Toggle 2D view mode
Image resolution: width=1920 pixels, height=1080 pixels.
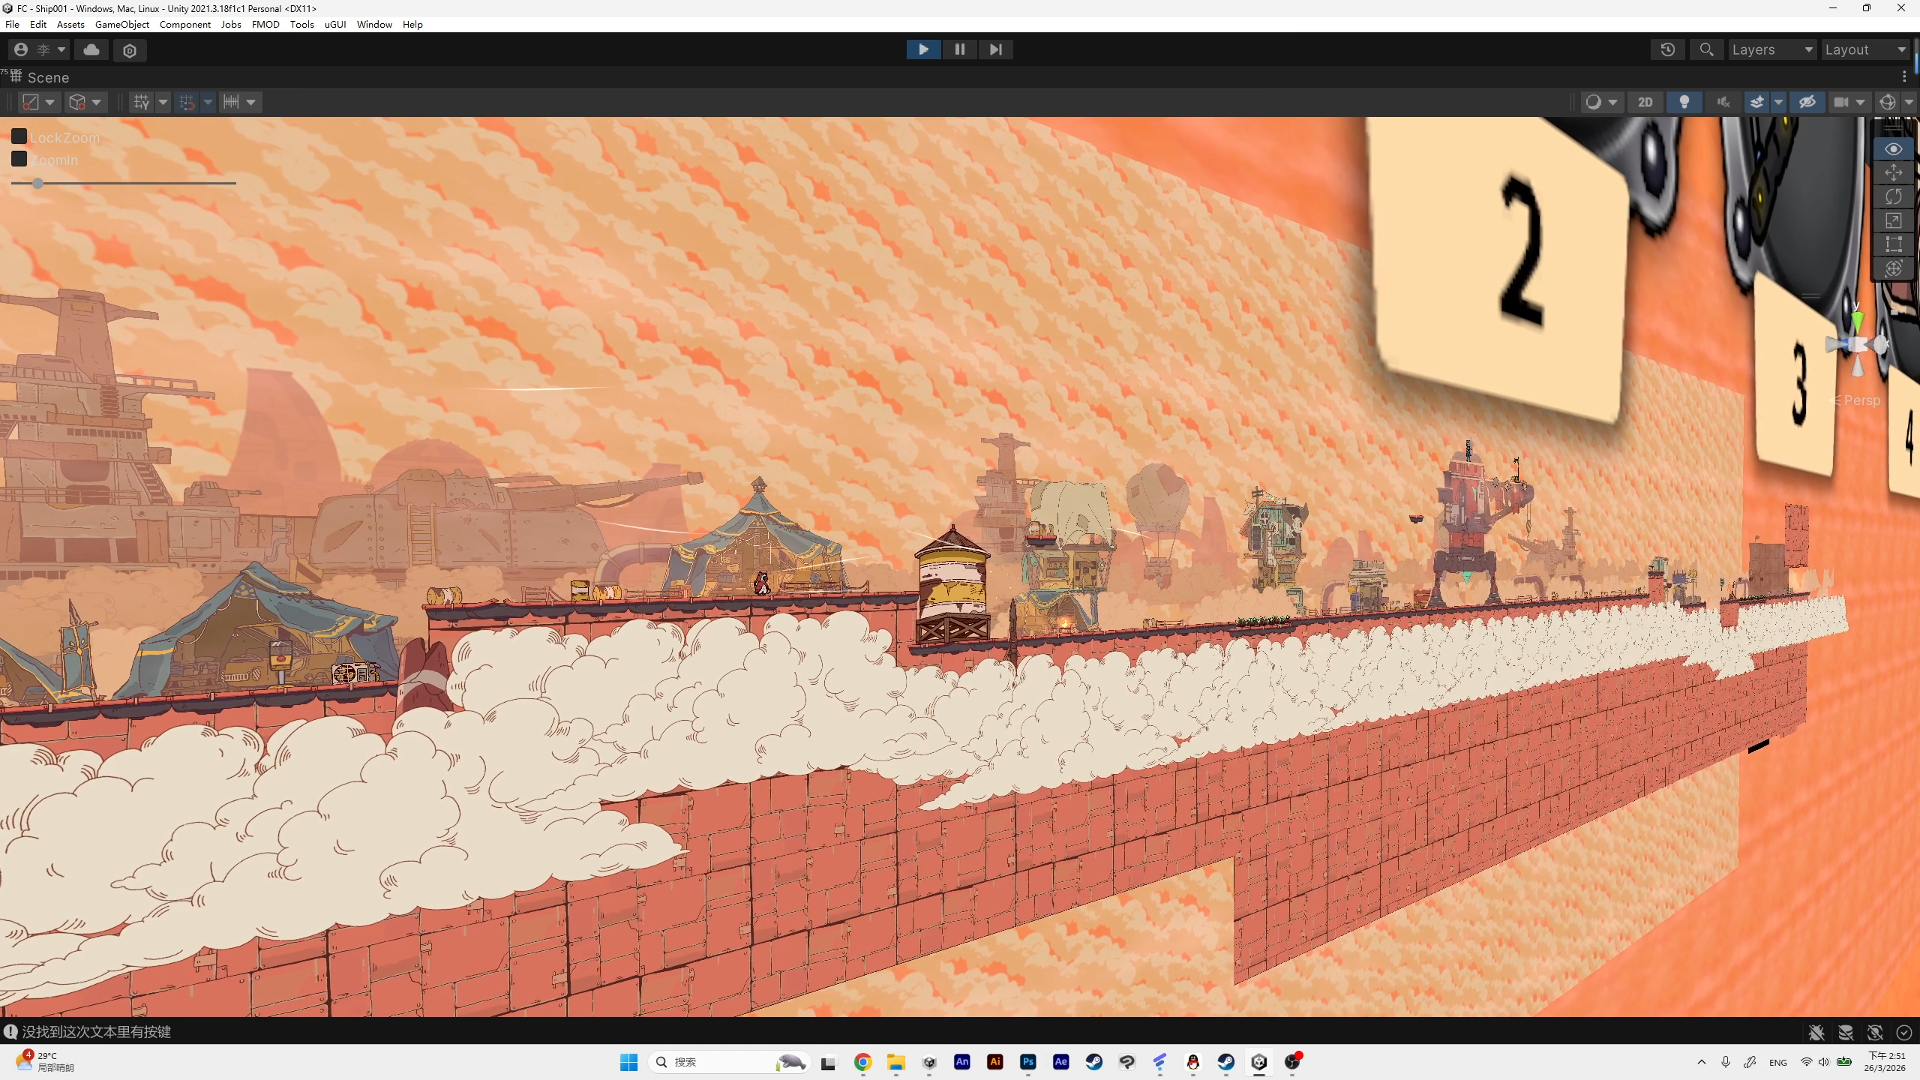tap(1645, 102)
